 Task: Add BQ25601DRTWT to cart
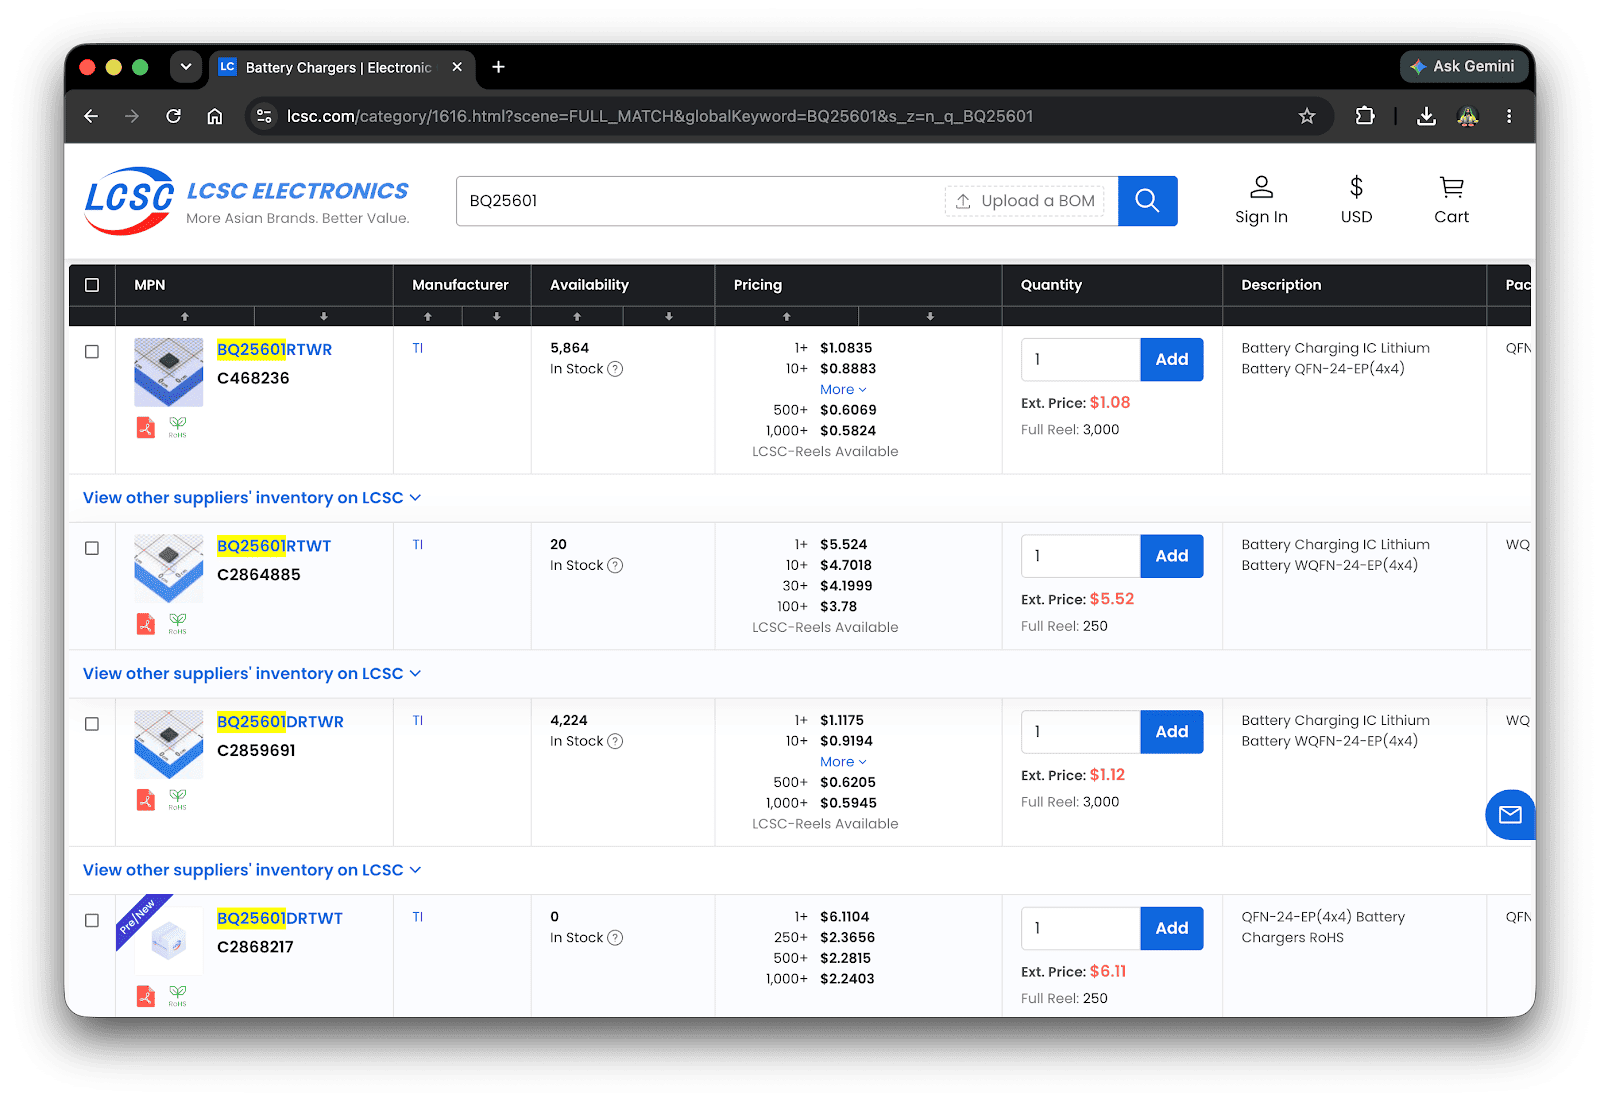1172,928
